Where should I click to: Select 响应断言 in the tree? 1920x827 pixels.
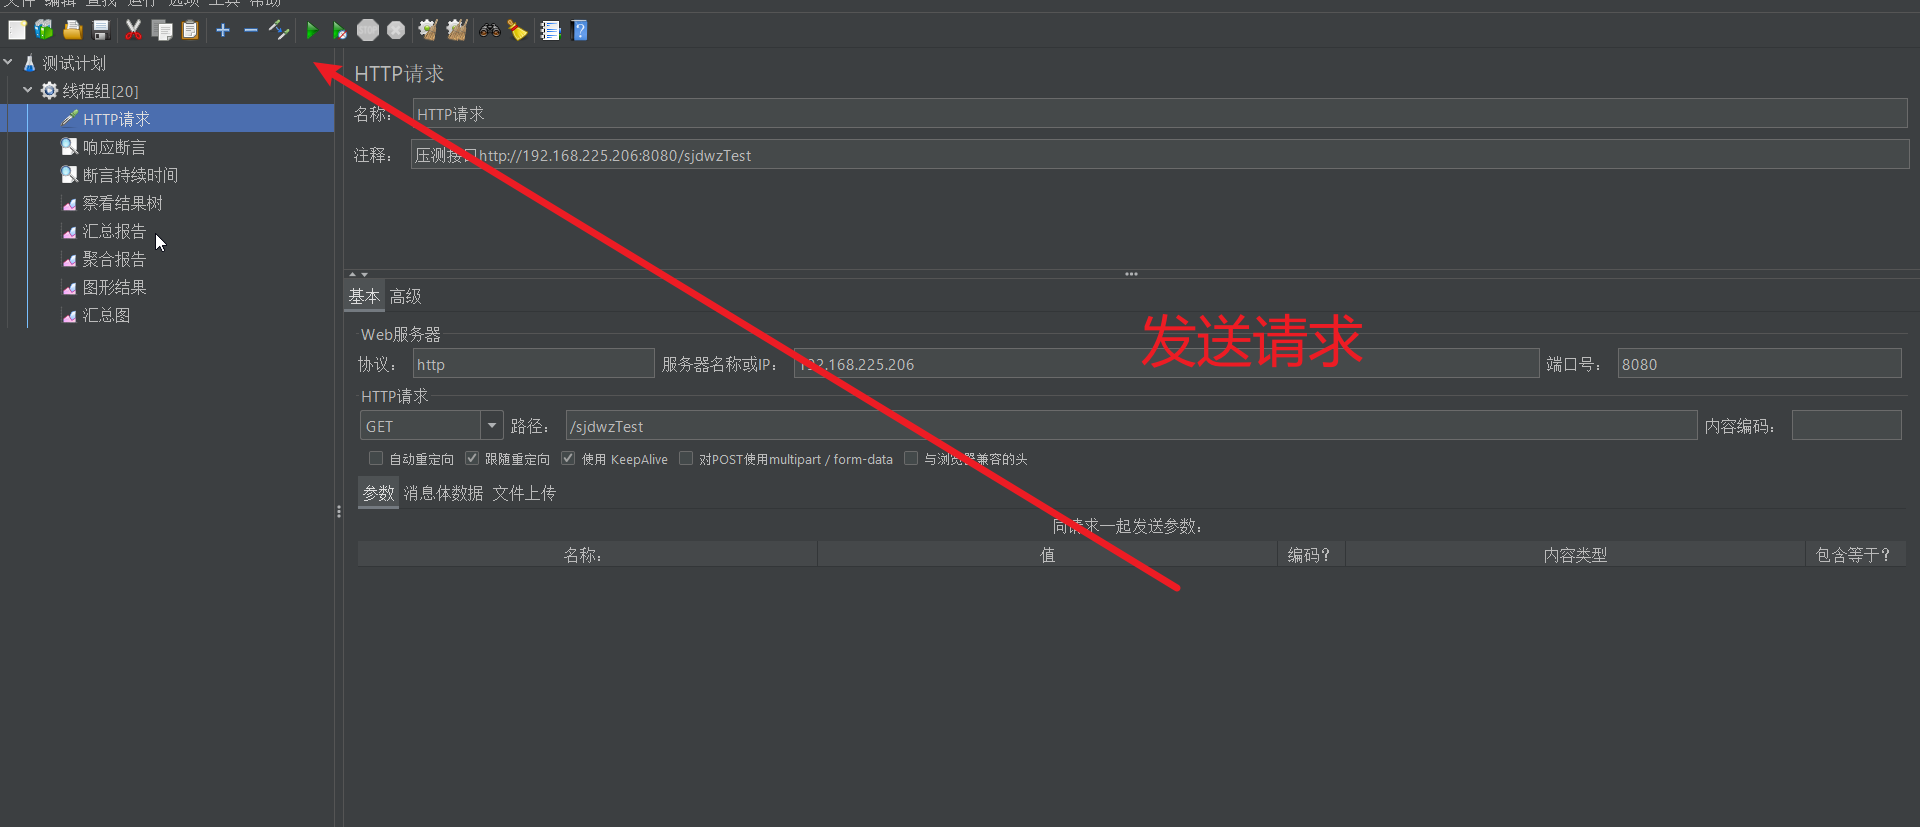114,147
